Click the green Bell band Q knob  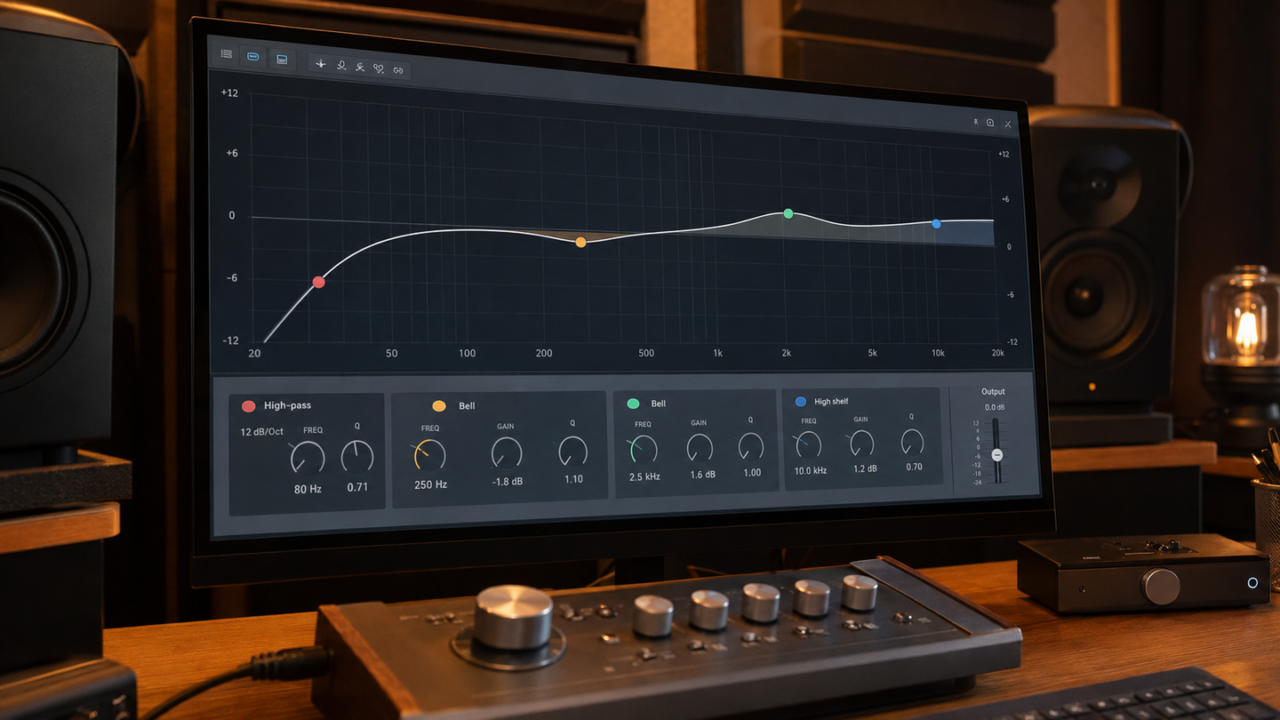coord(751,446)
